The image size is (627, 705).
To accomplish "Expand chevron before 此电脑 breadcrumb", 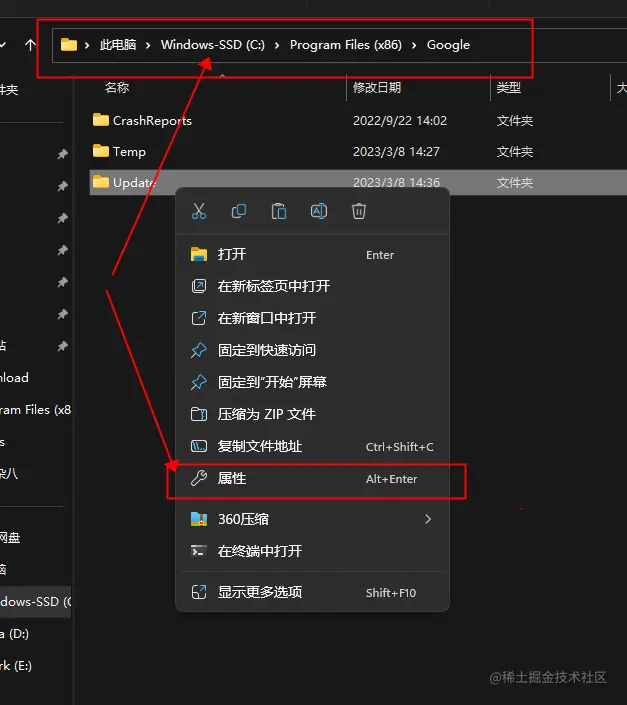I will pos(87,45).
